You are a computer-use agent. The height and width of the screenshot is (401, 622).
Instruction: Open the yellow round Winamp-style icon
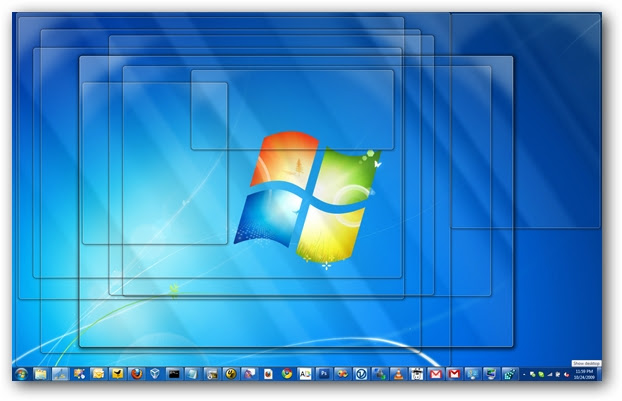231,374
